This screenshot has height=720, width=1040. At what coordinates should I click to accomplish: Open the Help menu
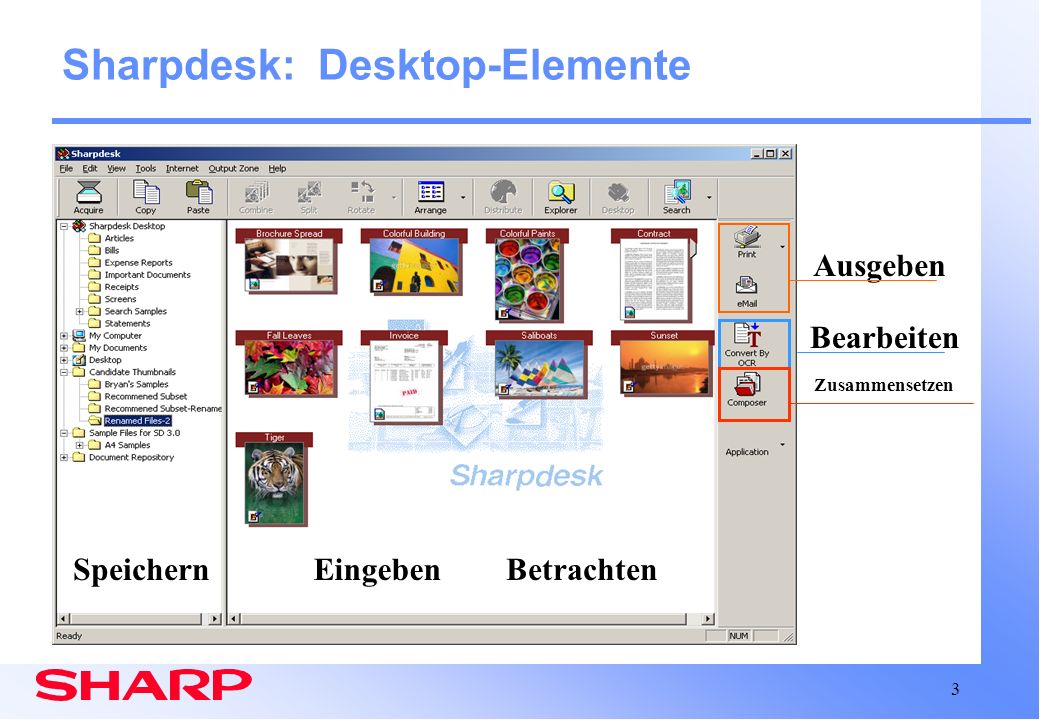click(x=277, y=168)
